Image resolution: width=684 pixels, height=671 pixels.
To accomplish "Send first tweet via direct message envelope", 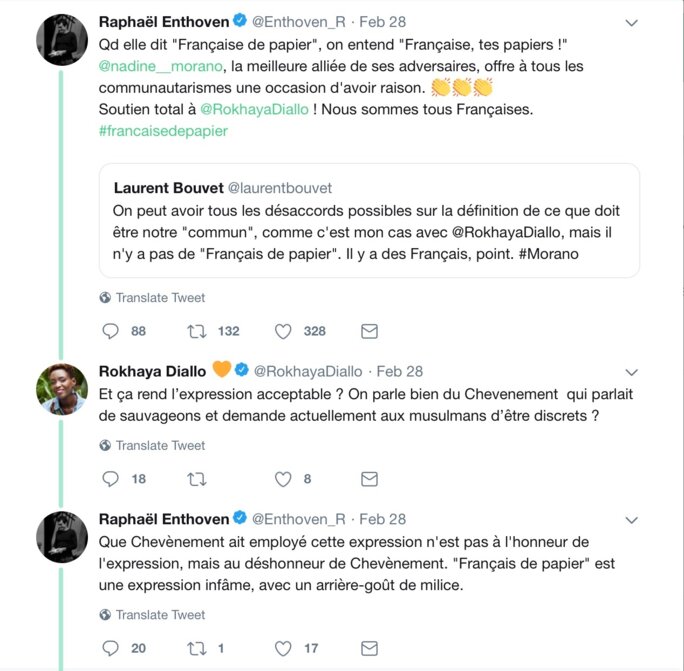I will tap(368, 331).
